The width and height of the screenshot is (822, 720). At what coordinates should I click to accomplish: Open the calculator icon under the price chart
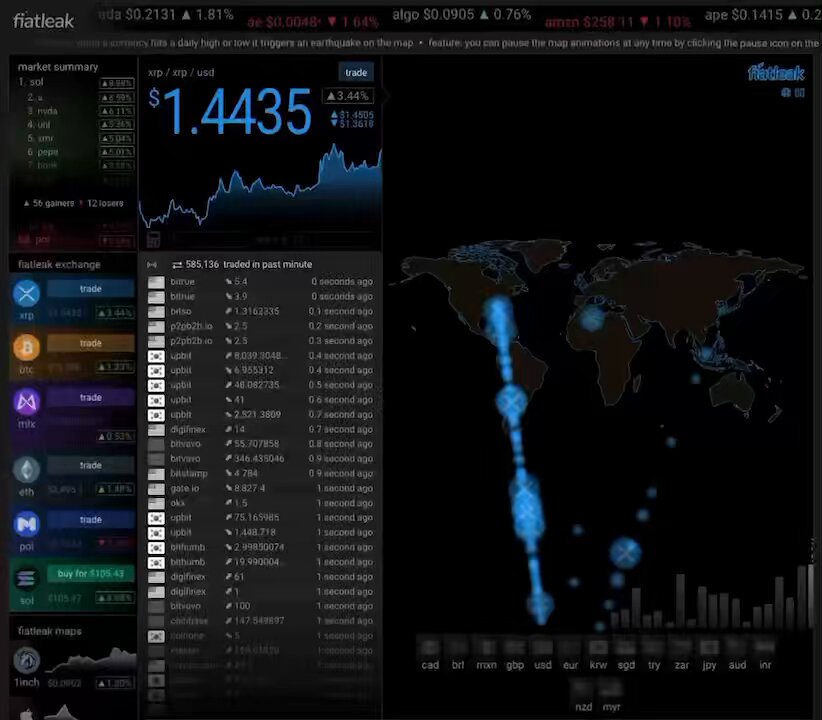(153, 240)
